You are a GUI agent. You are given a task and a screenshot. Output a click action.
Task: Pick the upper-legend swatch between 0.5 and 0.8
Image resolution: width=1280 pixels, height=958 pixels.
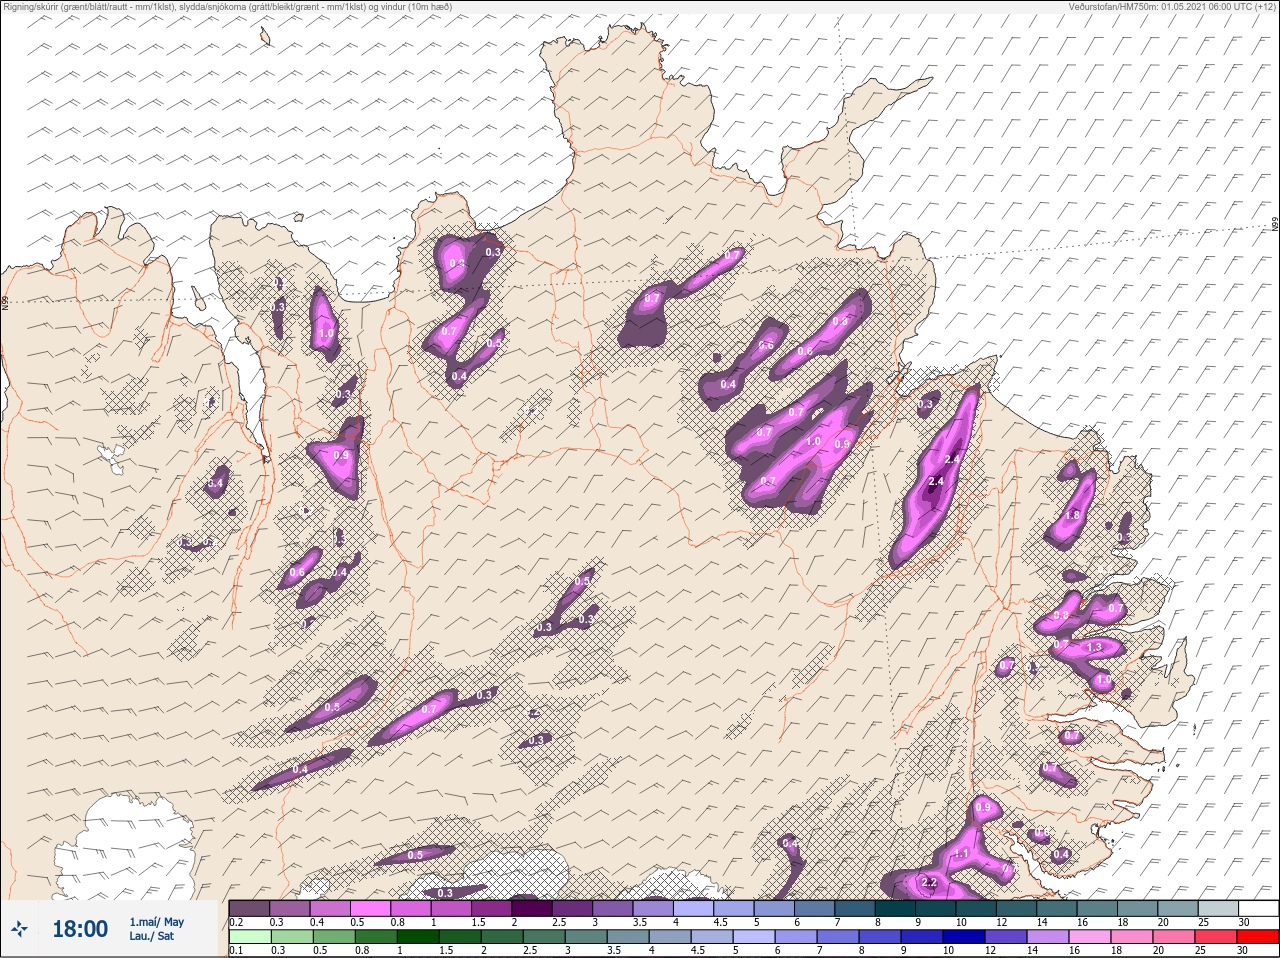370,908
